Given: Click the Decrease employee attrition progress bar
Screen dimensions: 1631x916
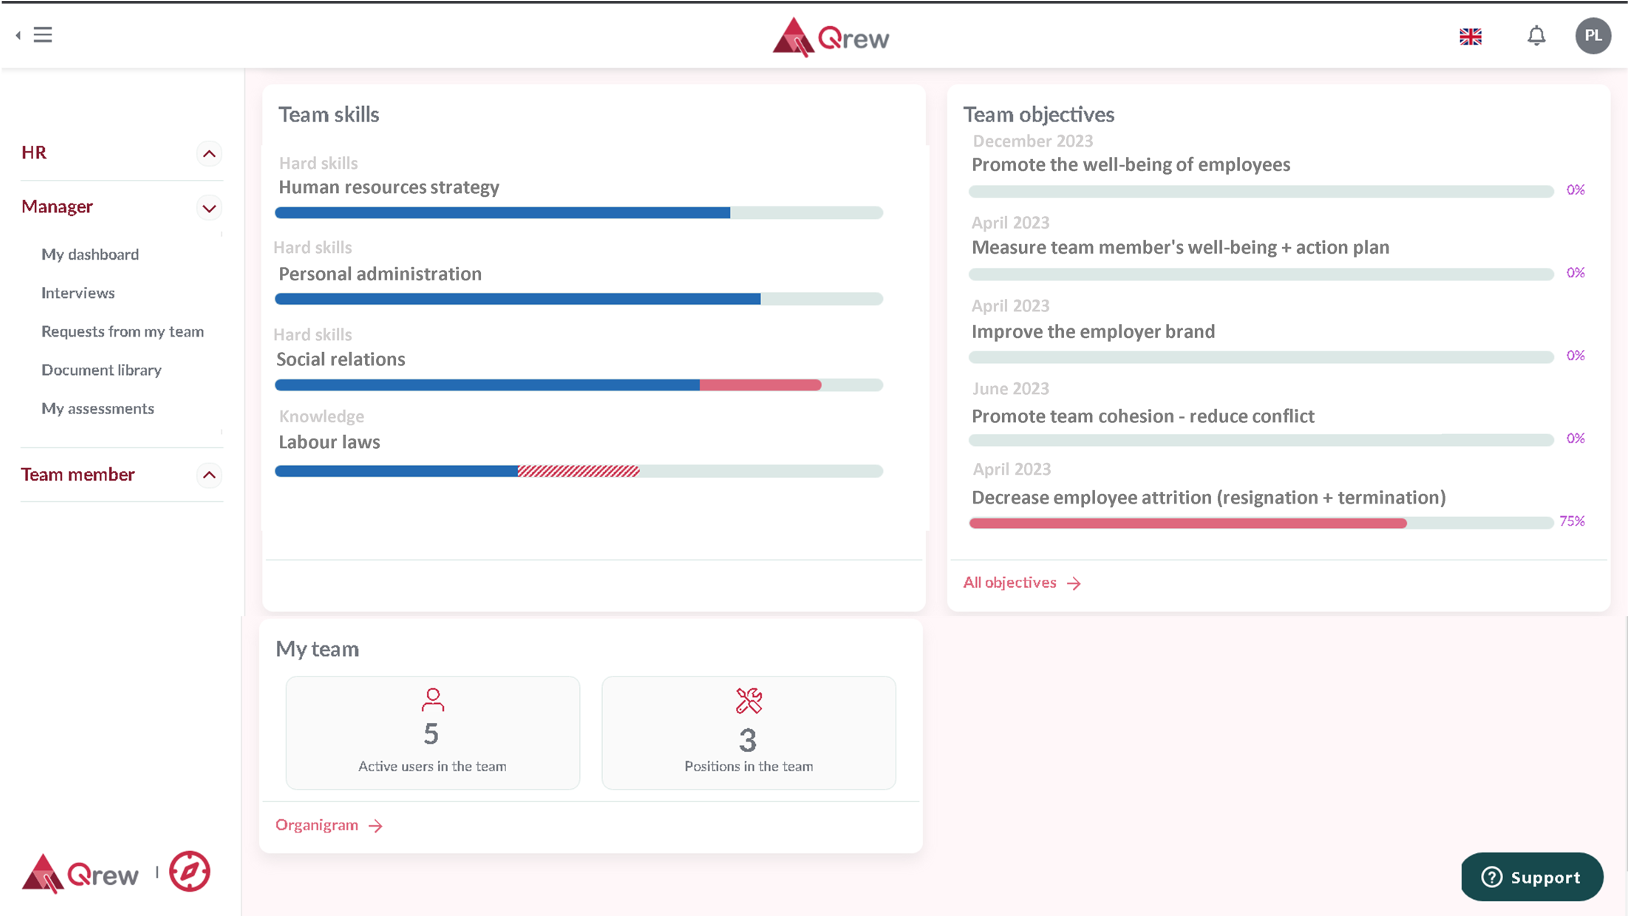Looking at the screenshot, I should [x=1260, y=523].
